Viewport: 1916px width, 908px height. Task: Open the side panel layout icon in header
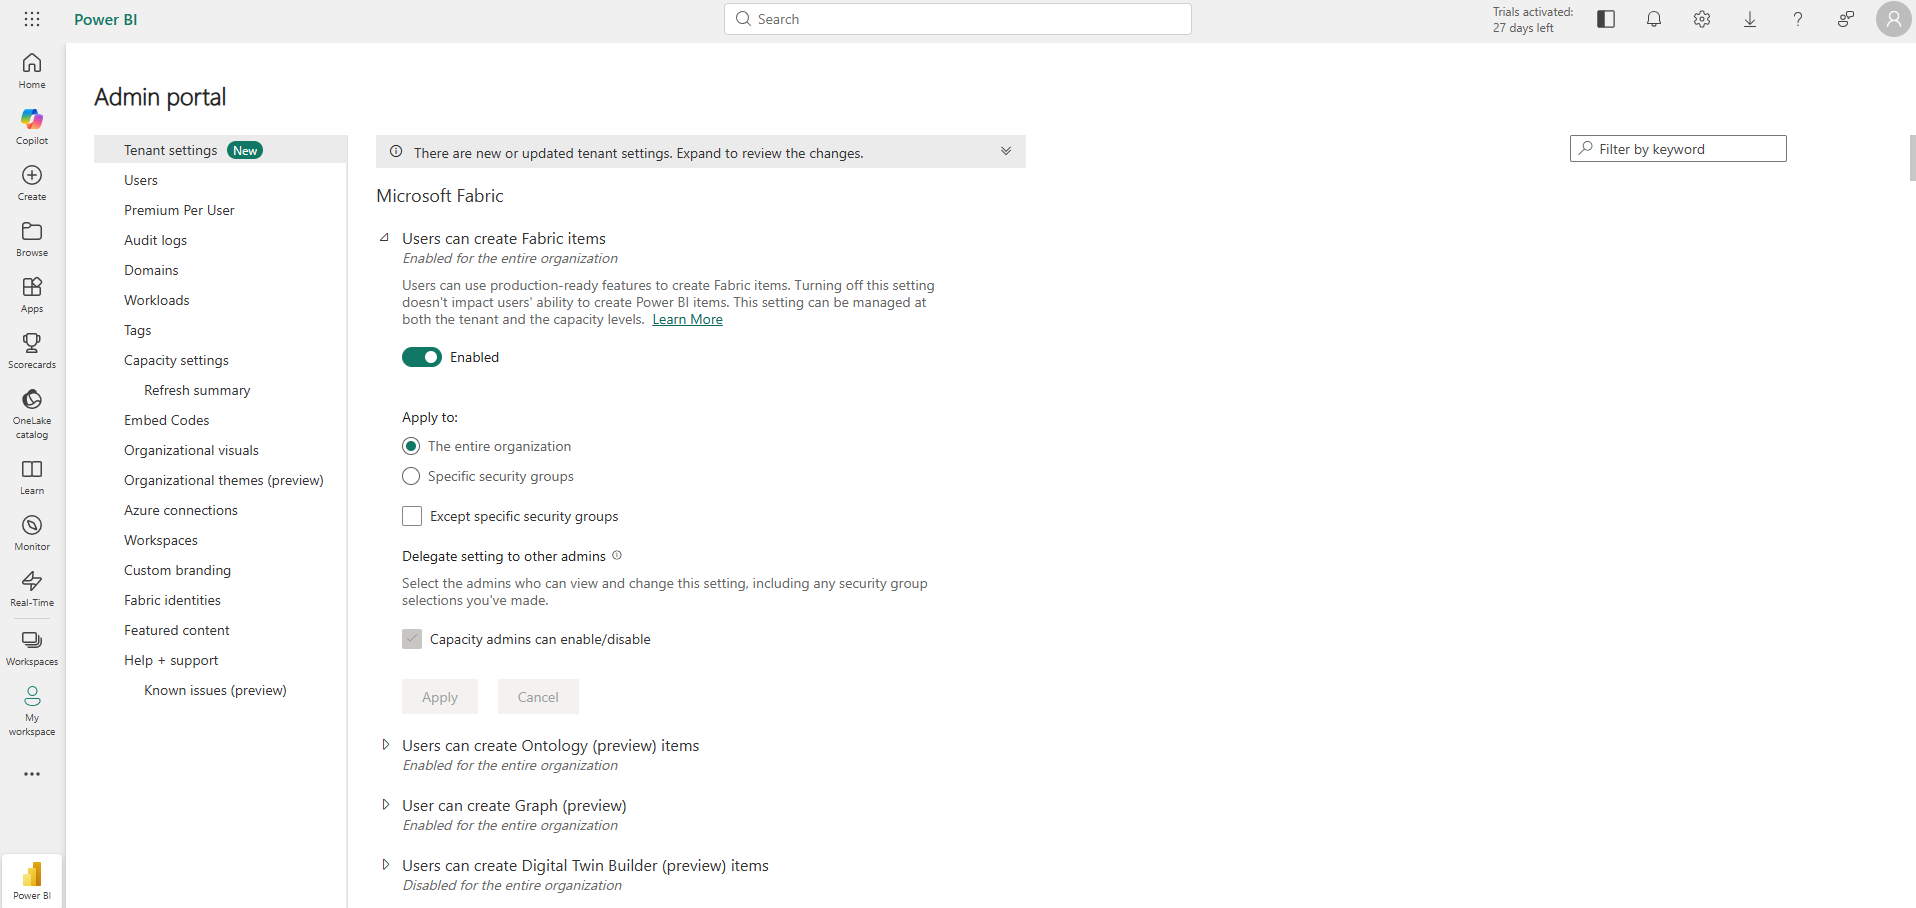[x=1606, y=19]
